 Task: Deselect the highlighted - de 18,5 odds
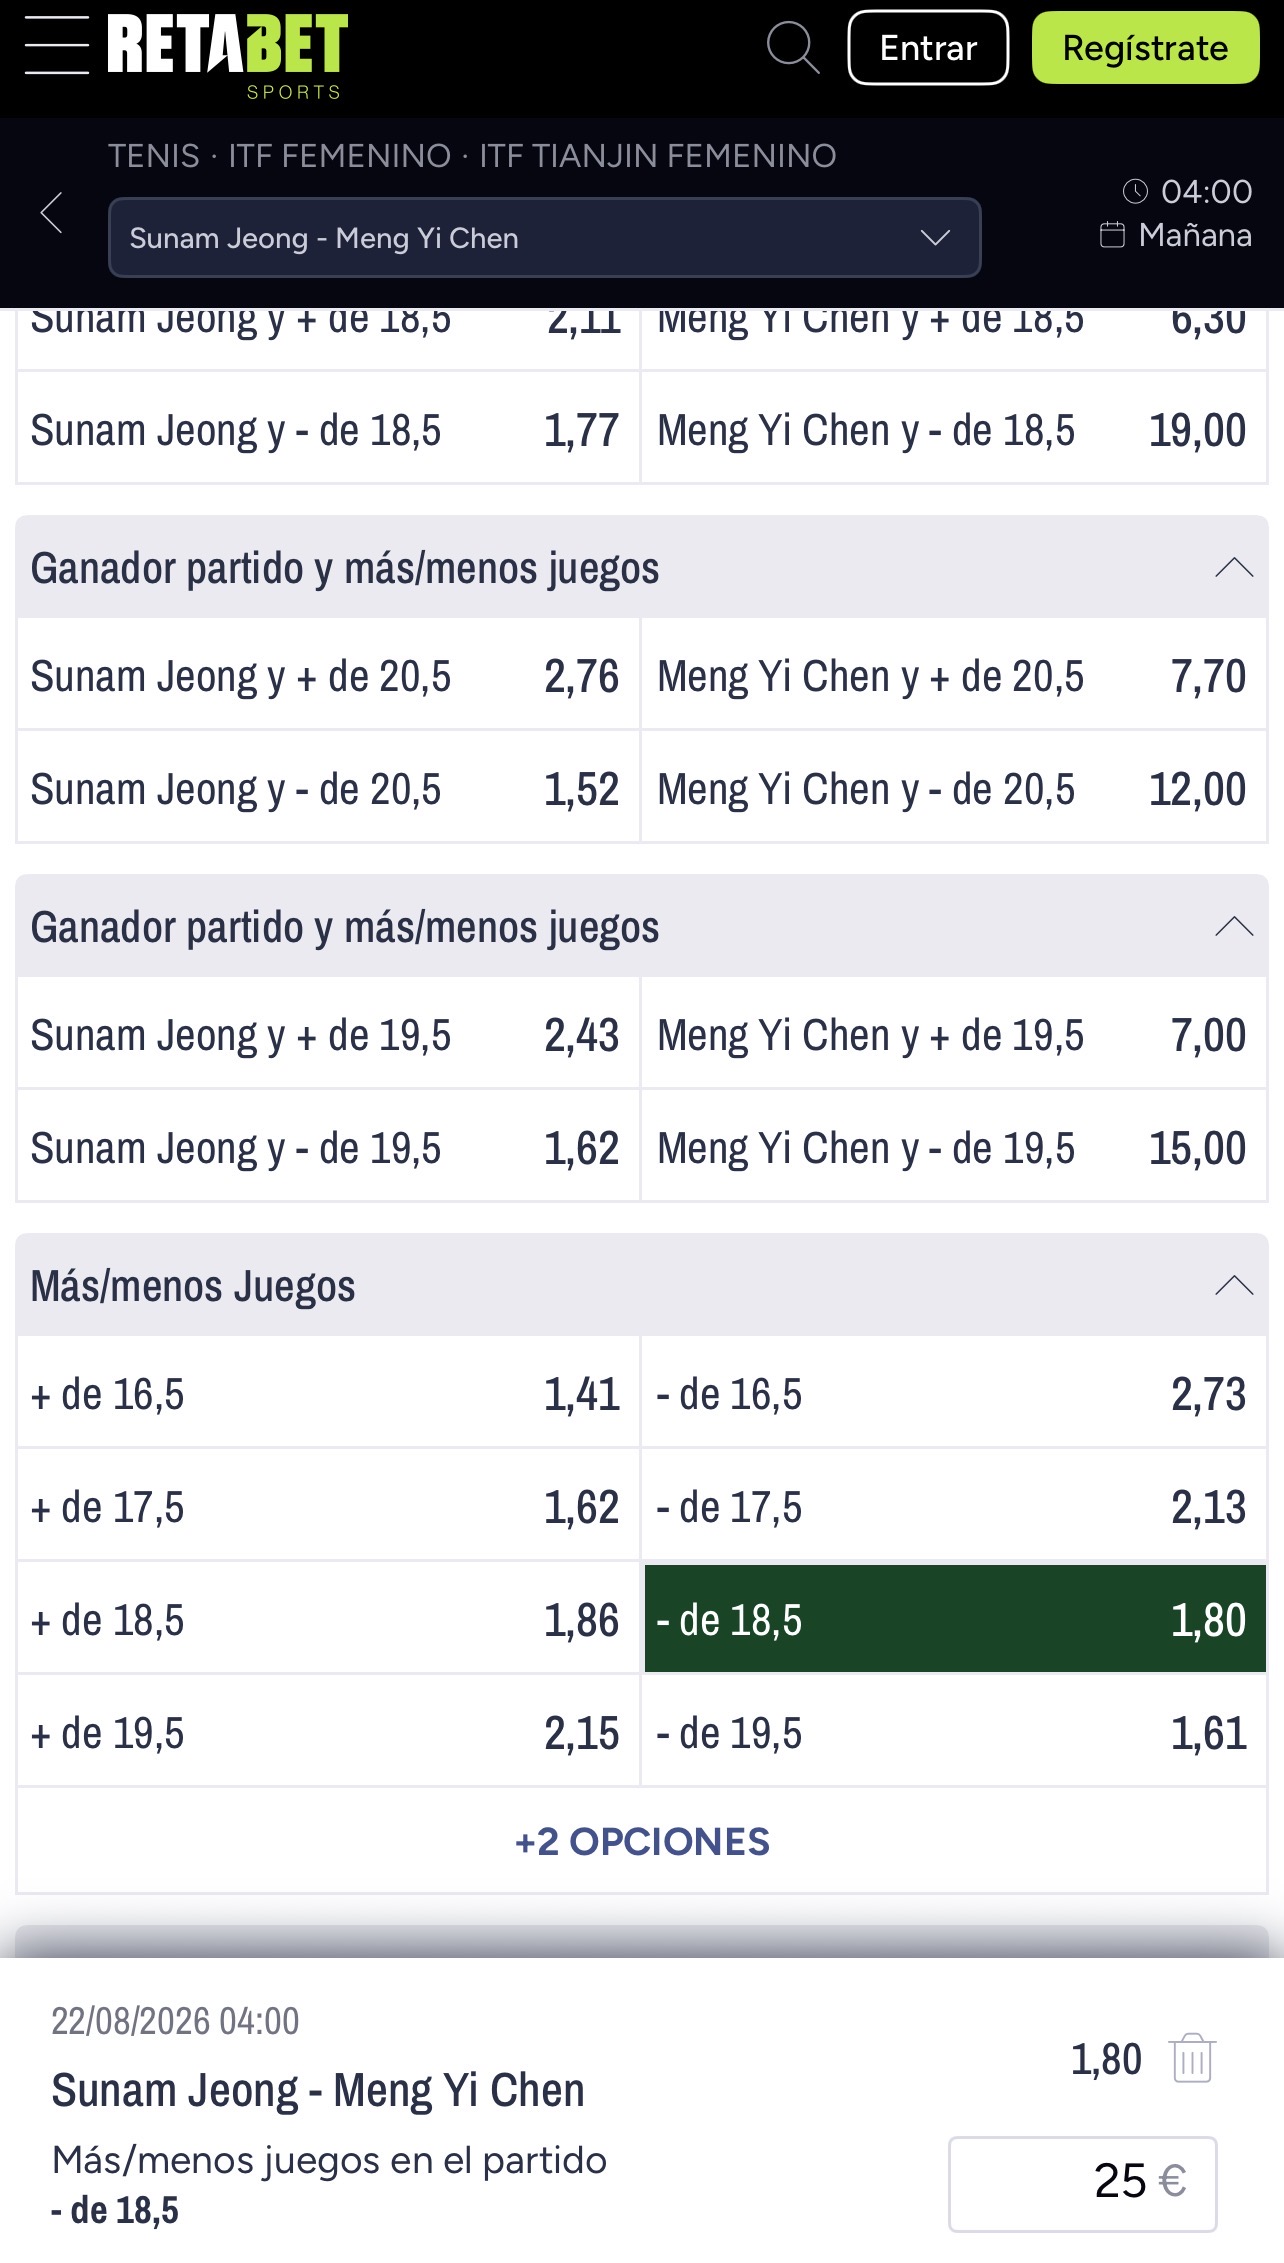coord(955,1619)
